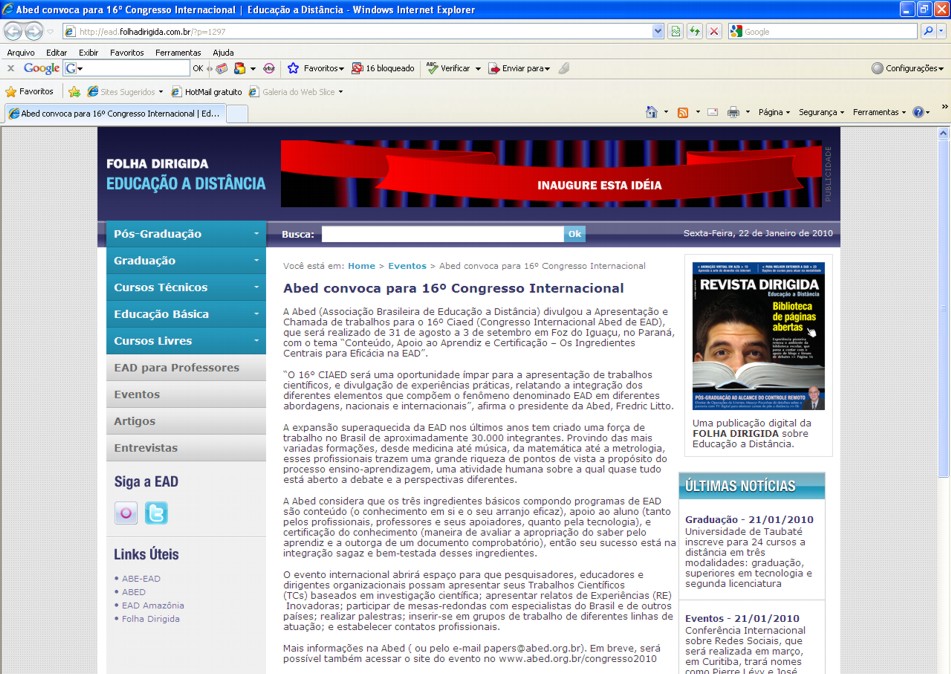
Task: Open Eventos - 21/01/2010 news headline
Action: pyautogui.click(x=742, y=618)
